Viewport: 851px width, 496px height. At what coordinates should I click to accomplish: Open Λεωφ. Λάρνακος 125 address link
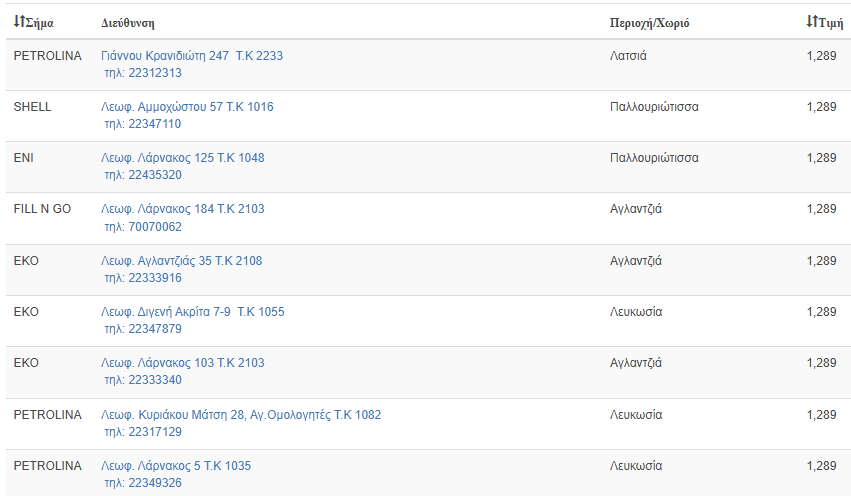coord(182,158)
